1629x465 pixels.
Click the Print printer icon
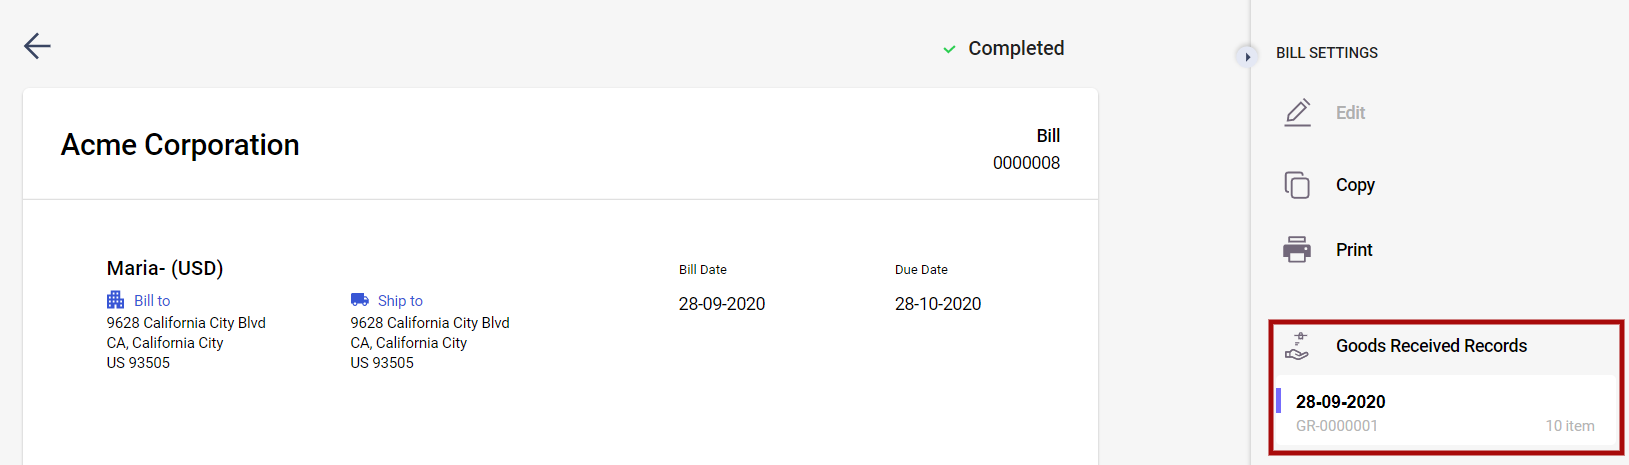coord(1297,249)
